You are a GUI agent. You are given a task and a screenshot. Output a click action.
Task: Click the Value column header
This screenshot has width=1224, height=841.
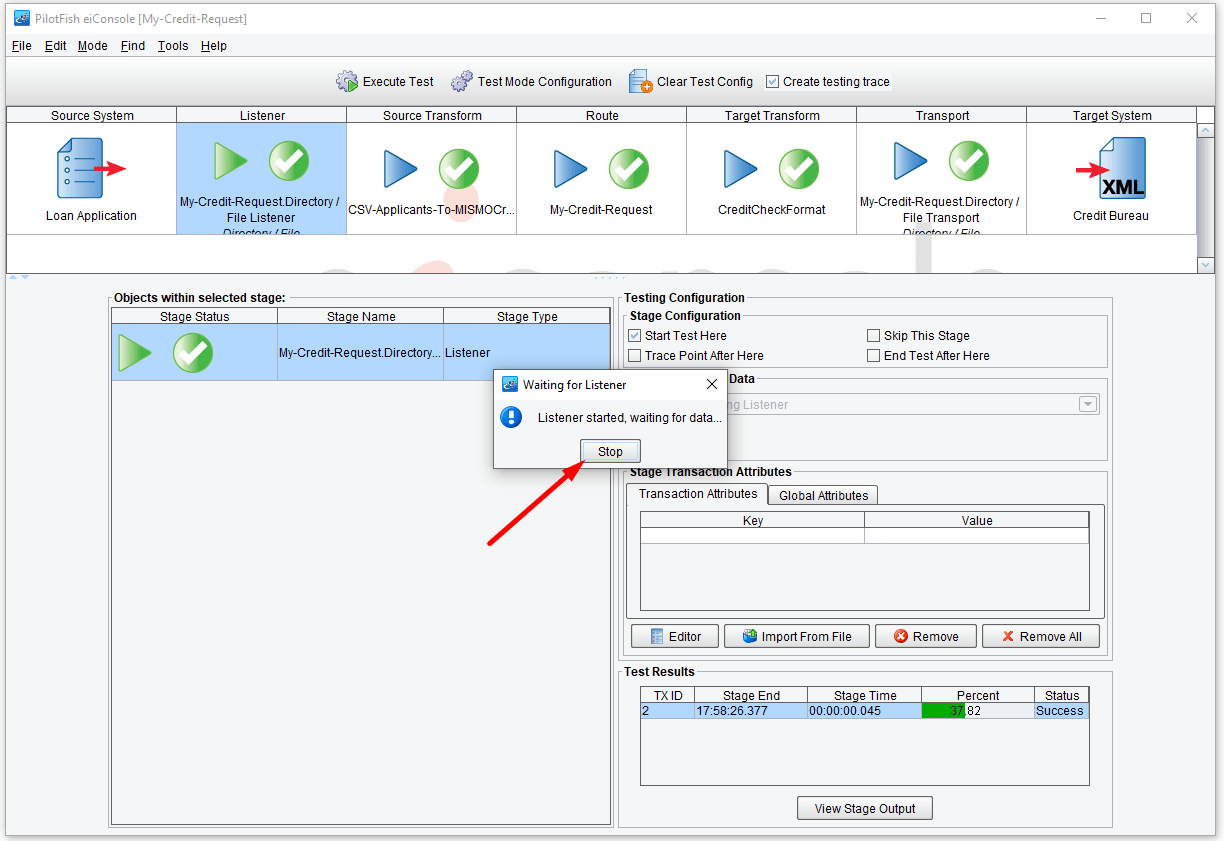(x=977, y=521)
